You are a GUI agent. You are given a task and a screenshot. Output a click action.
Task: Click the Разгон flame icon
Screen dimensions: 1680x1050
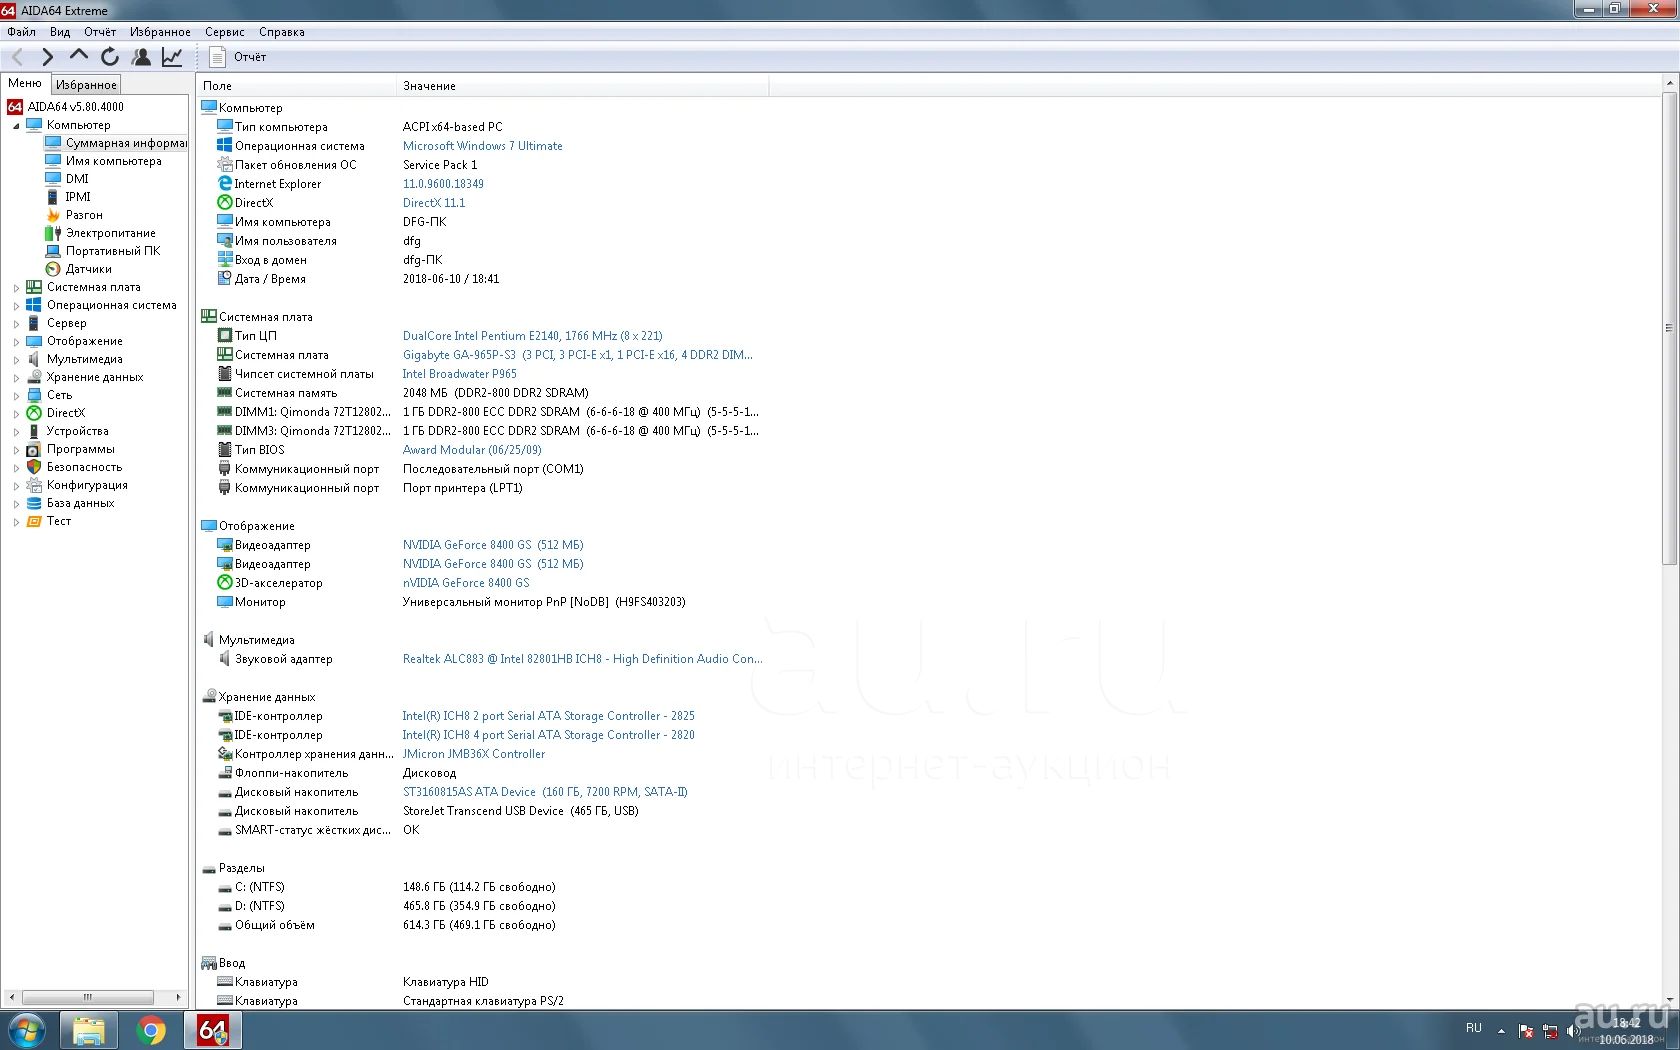pos(53,215)
